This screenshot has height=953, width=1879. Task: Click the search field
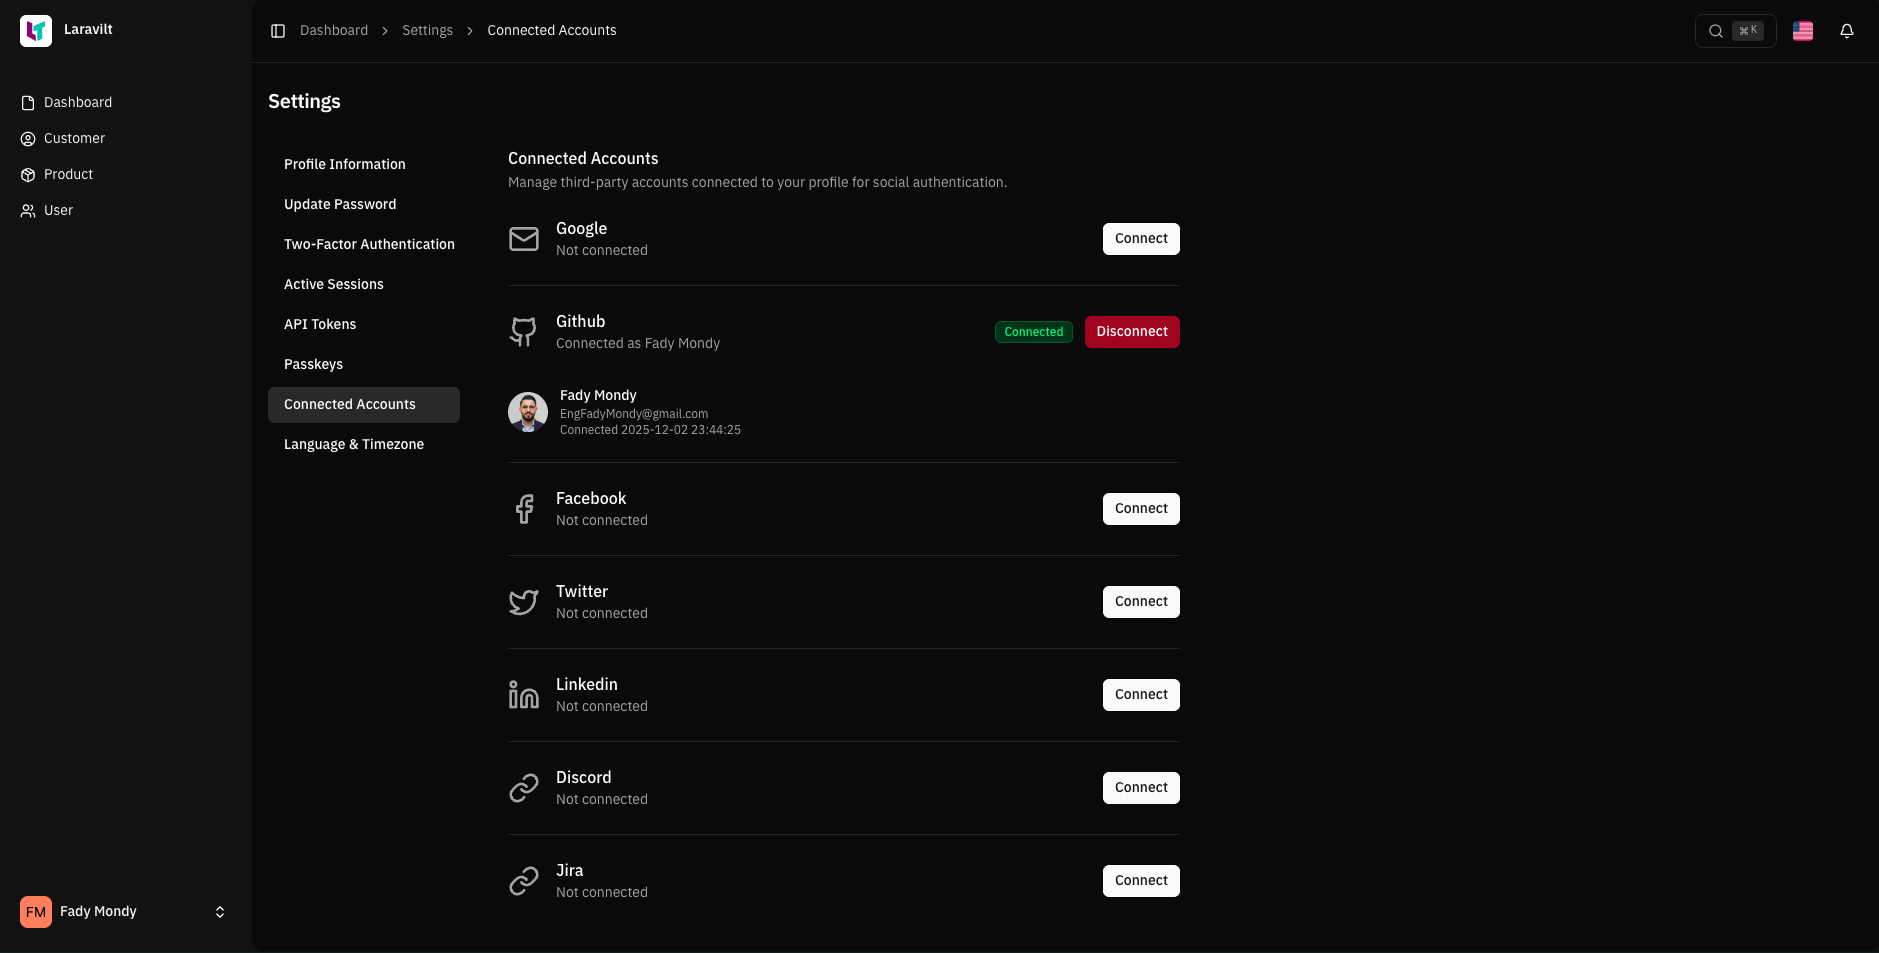(1735, 31)
